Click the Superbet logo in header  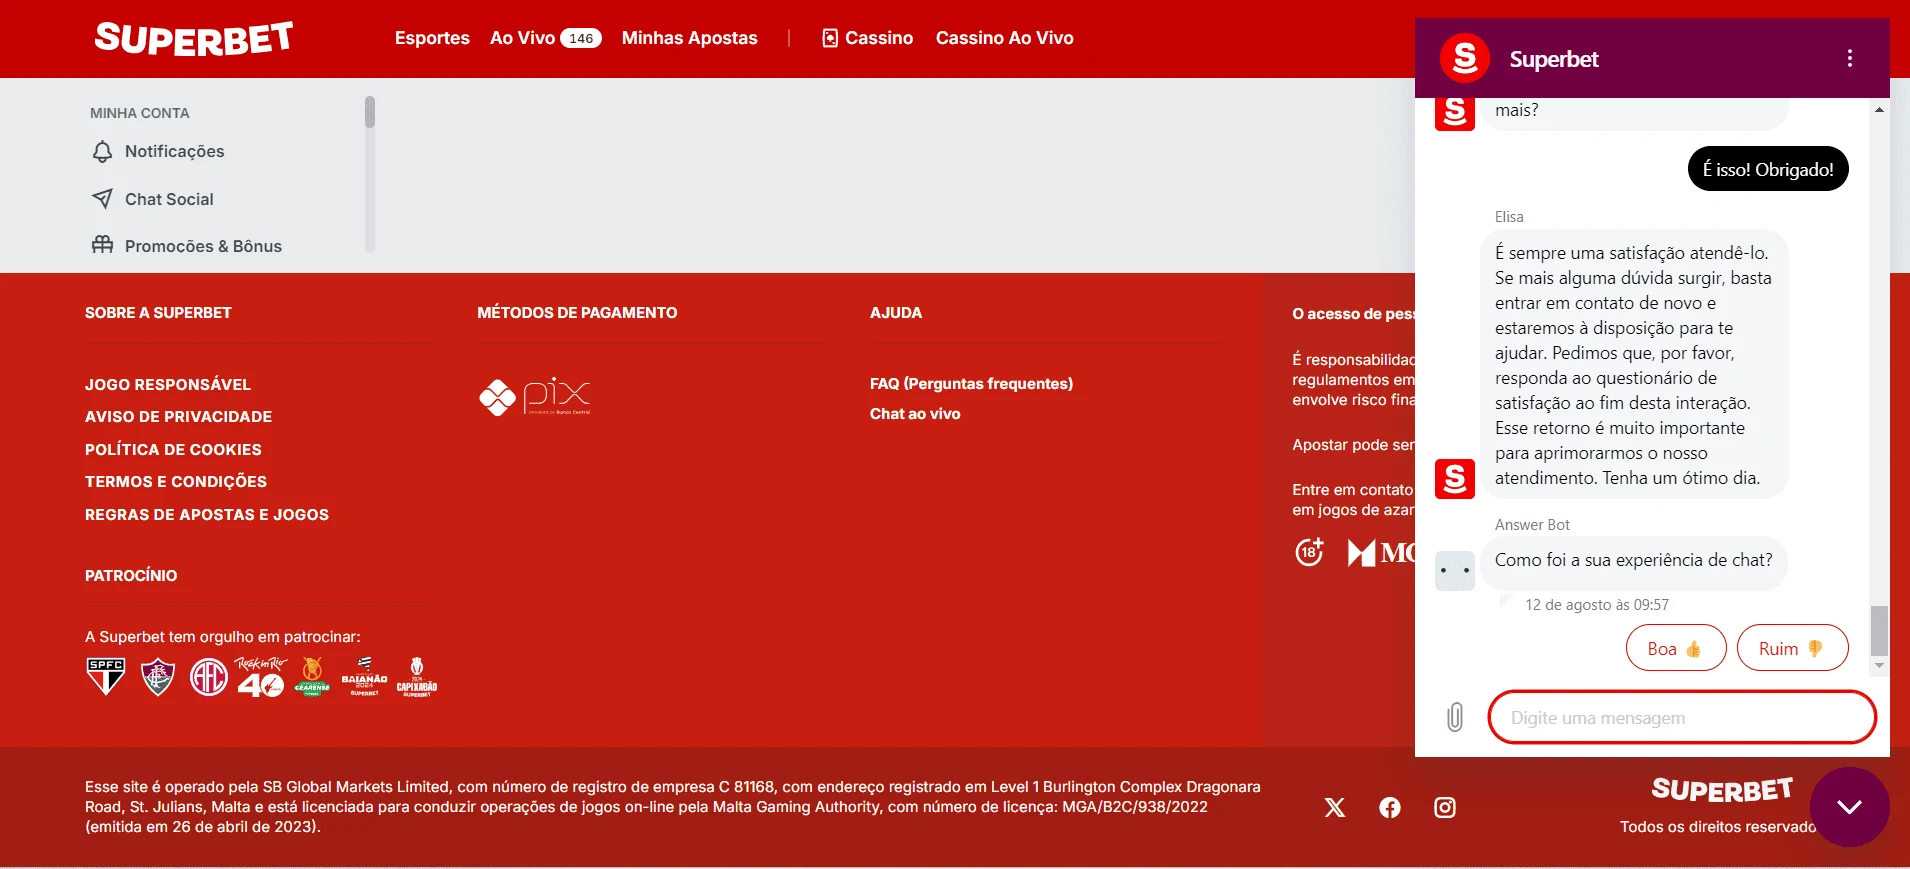[x=194, y=38]
